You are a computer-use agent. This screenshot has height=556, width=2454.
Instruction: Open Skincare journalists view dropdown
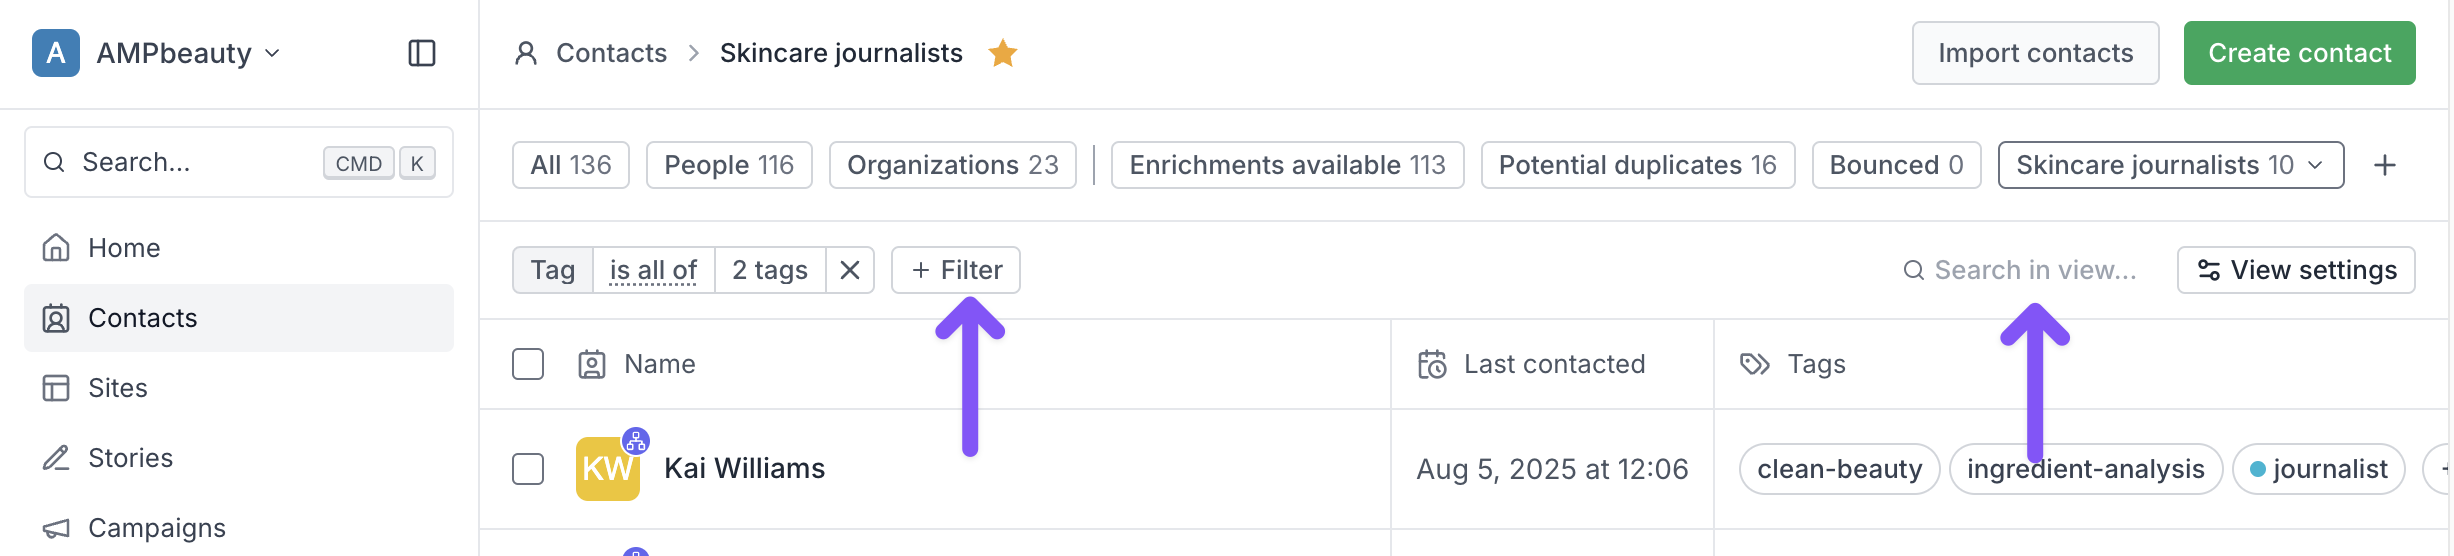[x=2171, y=165]
